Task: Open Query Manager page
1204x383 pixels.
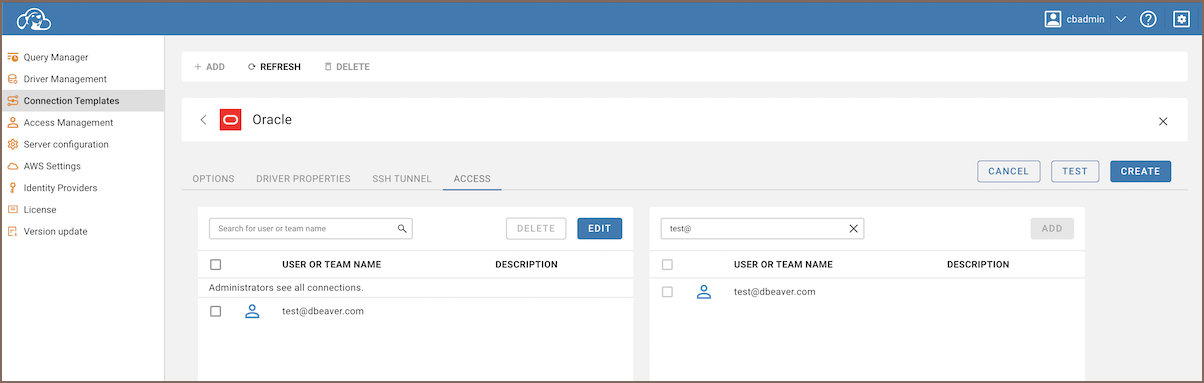Action: click(x=56, y=57)
